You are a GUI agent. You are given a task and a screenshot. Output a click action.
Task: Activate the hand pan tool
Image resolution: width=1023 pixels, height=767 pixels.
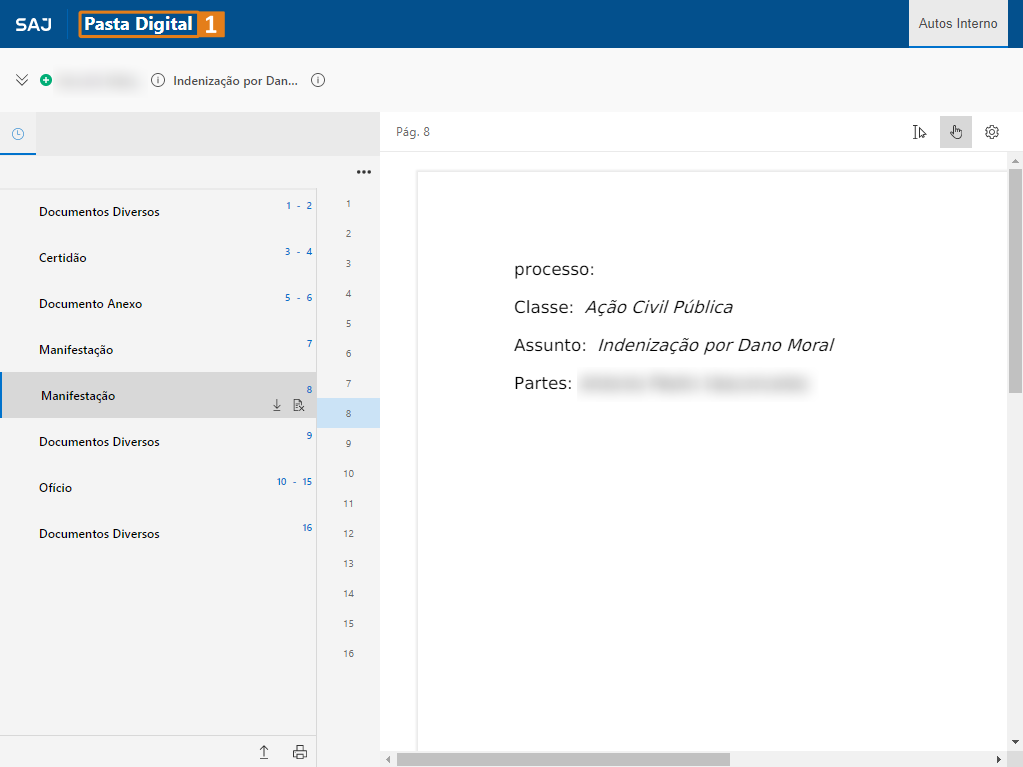(956, 132)
